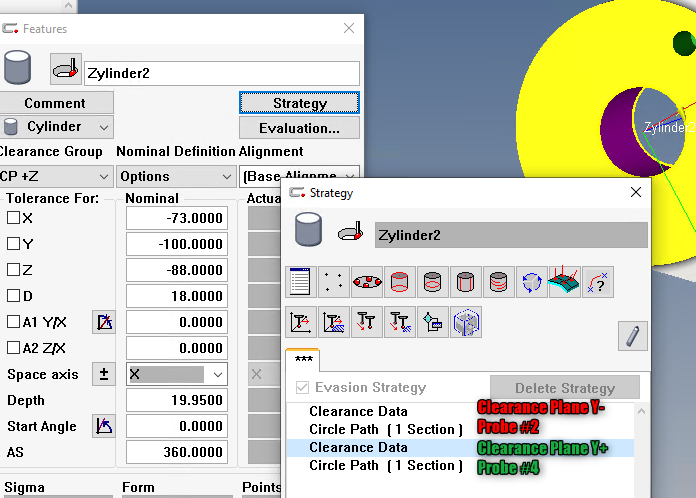Check the Z tolerance checkbox
The height and width of the screenshot is (498, 696).
(x=14, y=270)
